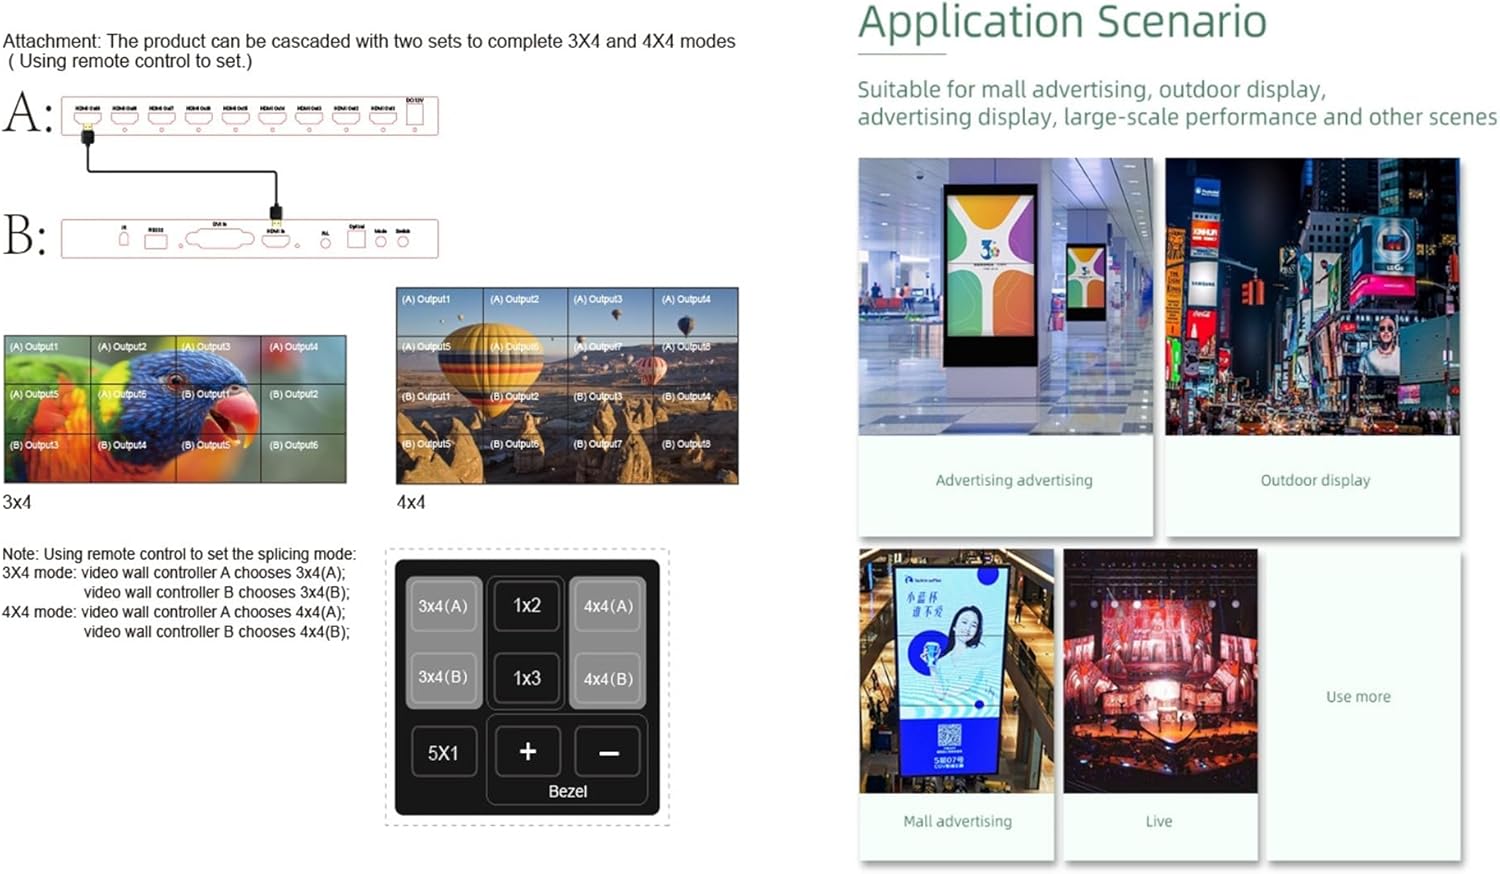The image size is (1500, 874).
Task: Choose the 1x2 splicing mode button
Action: click(527, 605)
